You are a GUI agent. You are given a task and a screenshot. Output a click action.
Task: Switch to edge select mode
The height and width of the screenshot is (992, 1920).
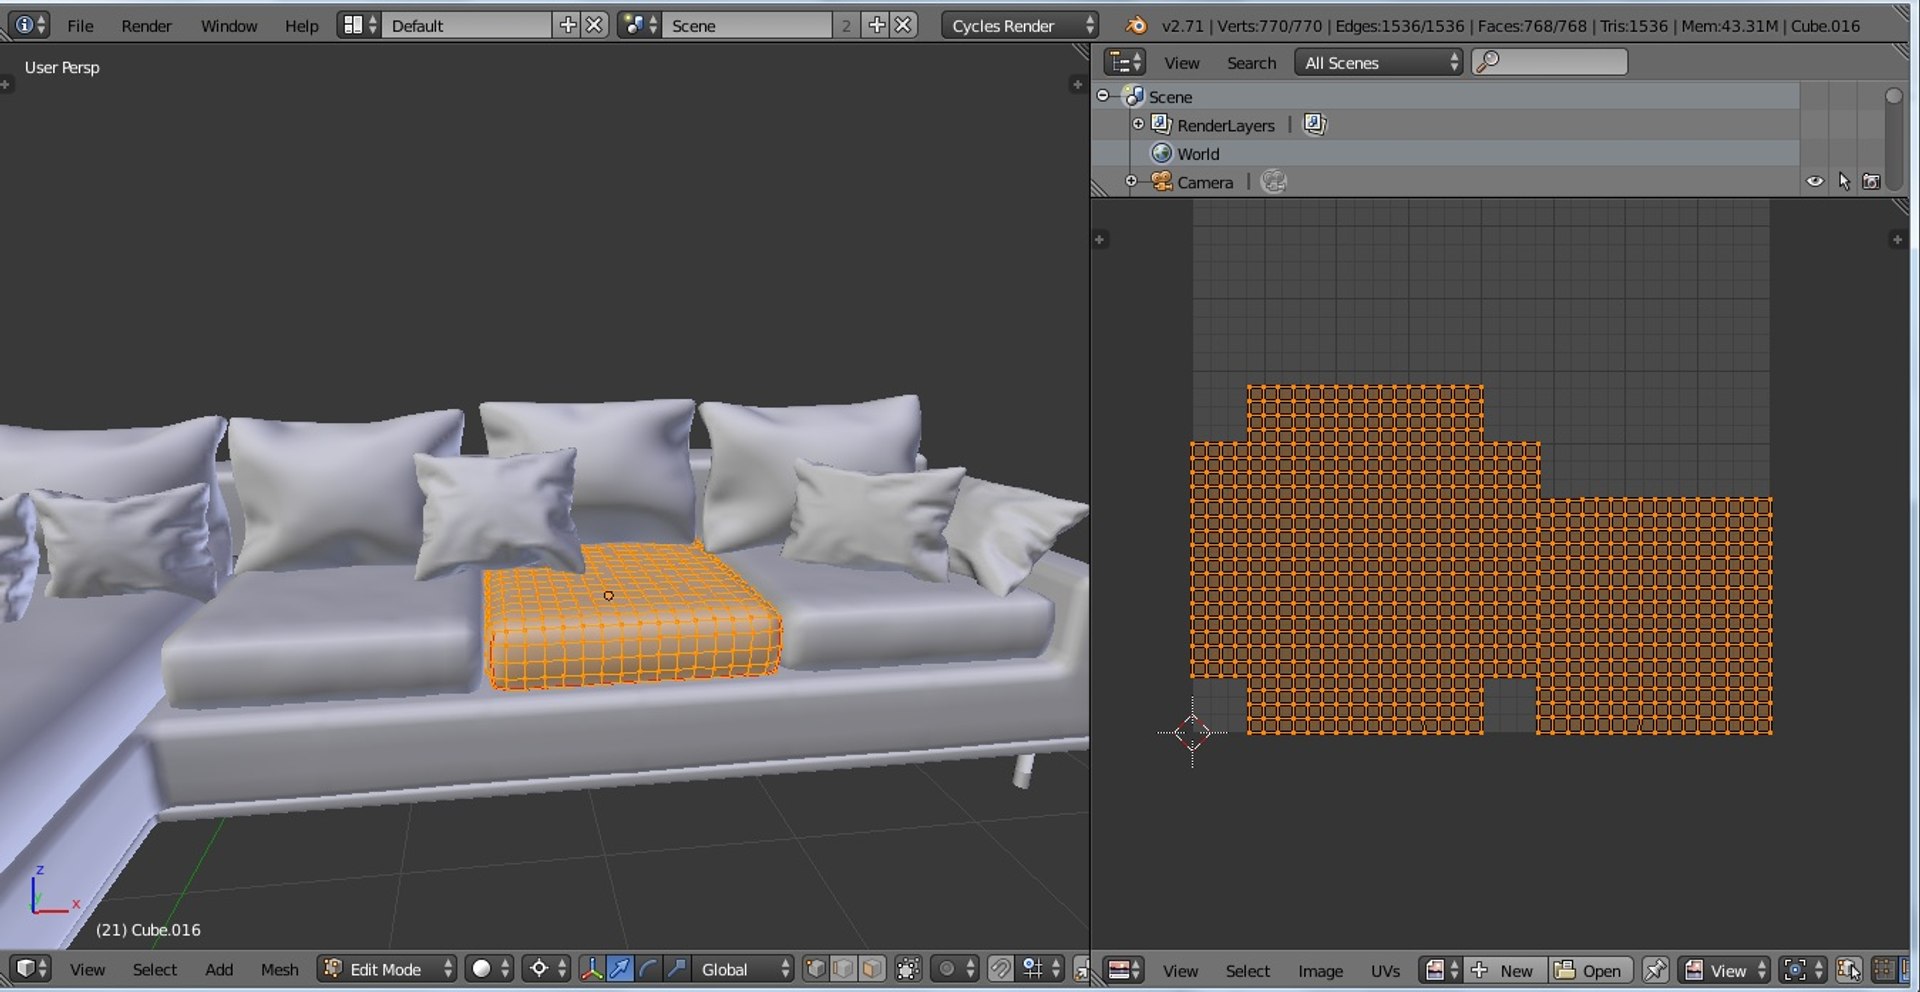click(x=843, y=969)
